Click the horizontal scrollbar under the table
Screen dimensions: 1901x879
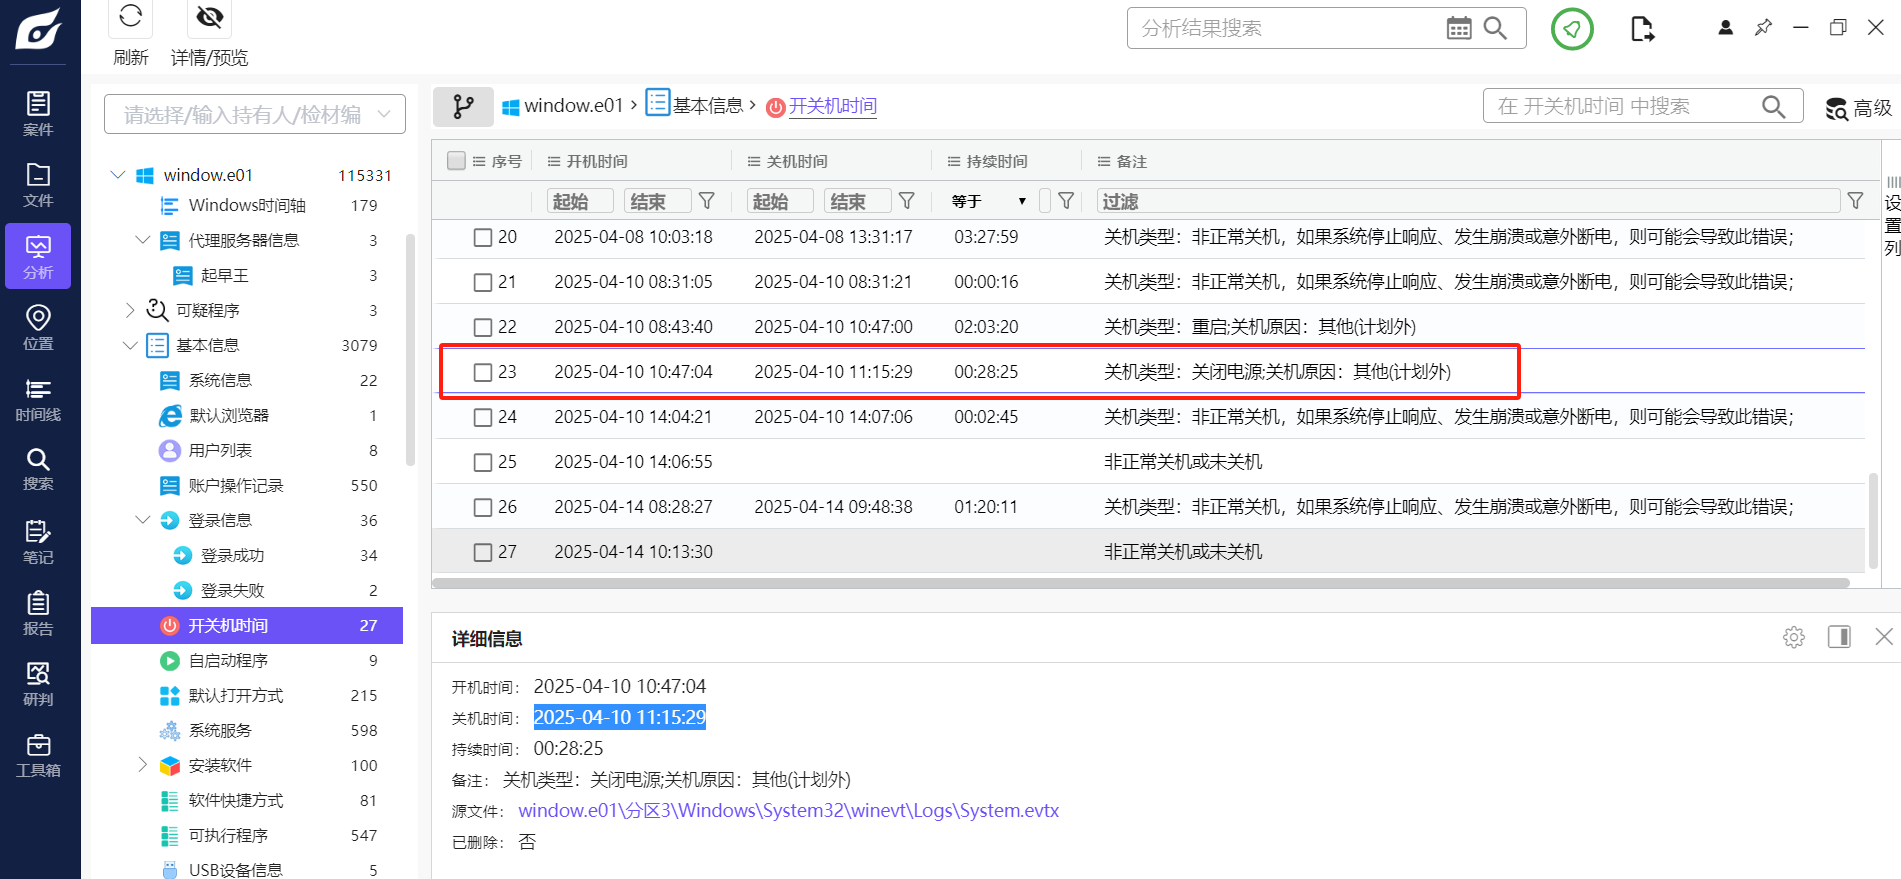click(x=1141, y=583)
